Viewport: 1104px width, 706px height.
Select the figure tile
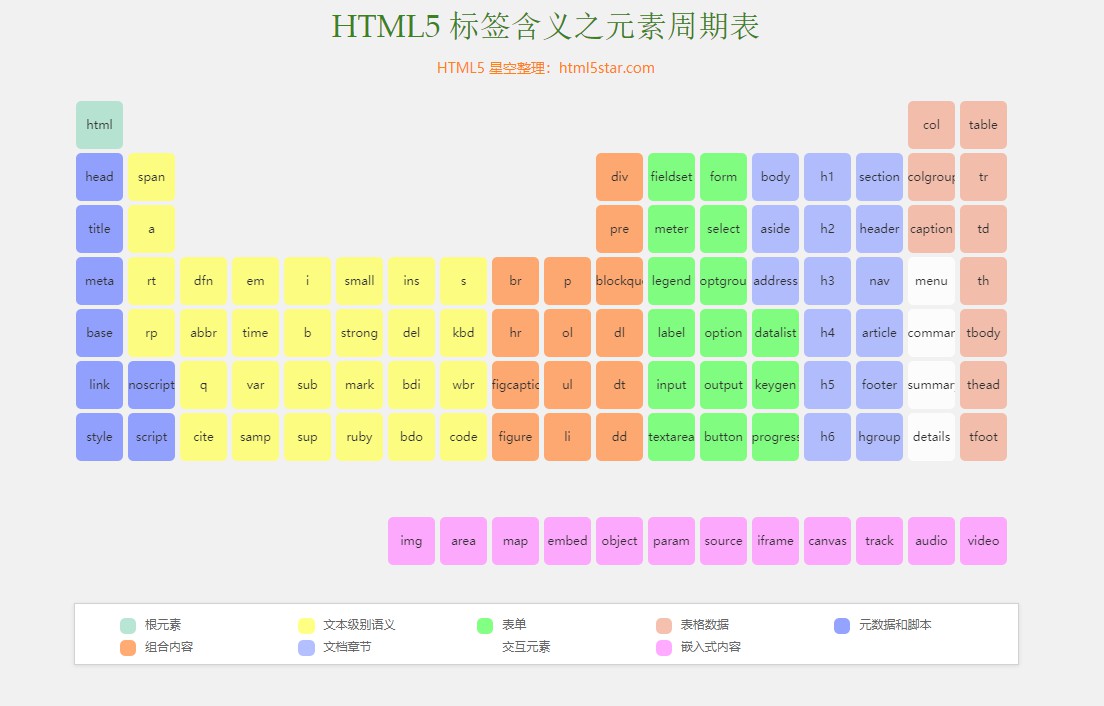[x=515, y=437]
